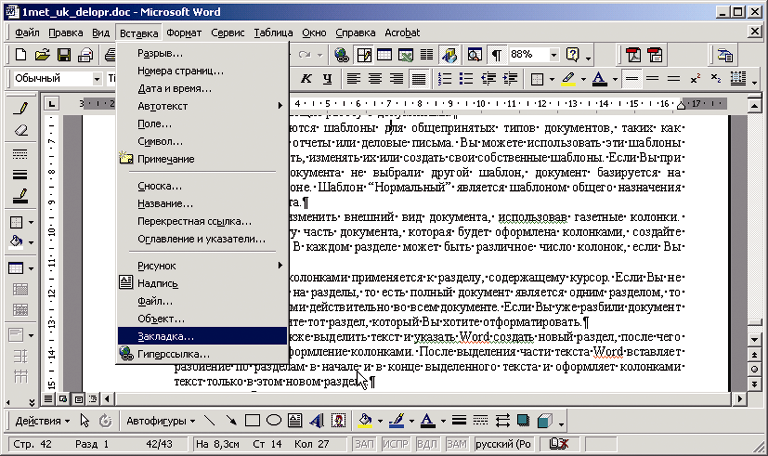Toggle bulleted list

(466, 78)
